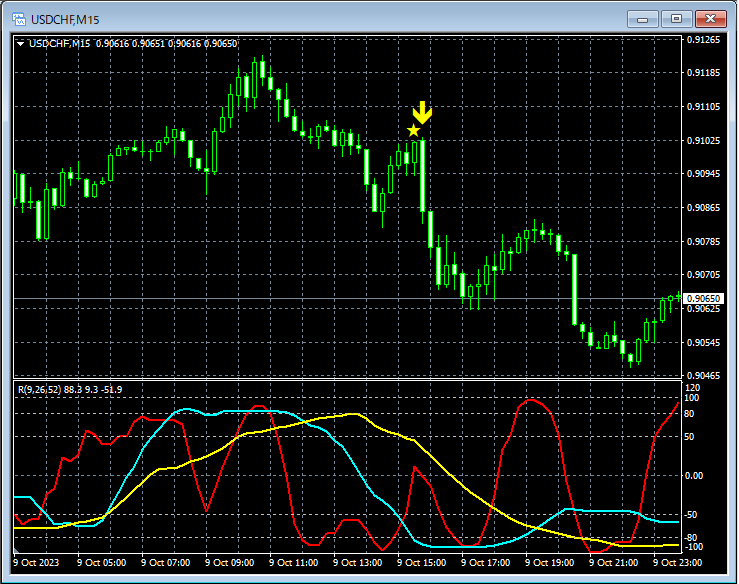Click the 0.90625 price scale label

point(703,308)
